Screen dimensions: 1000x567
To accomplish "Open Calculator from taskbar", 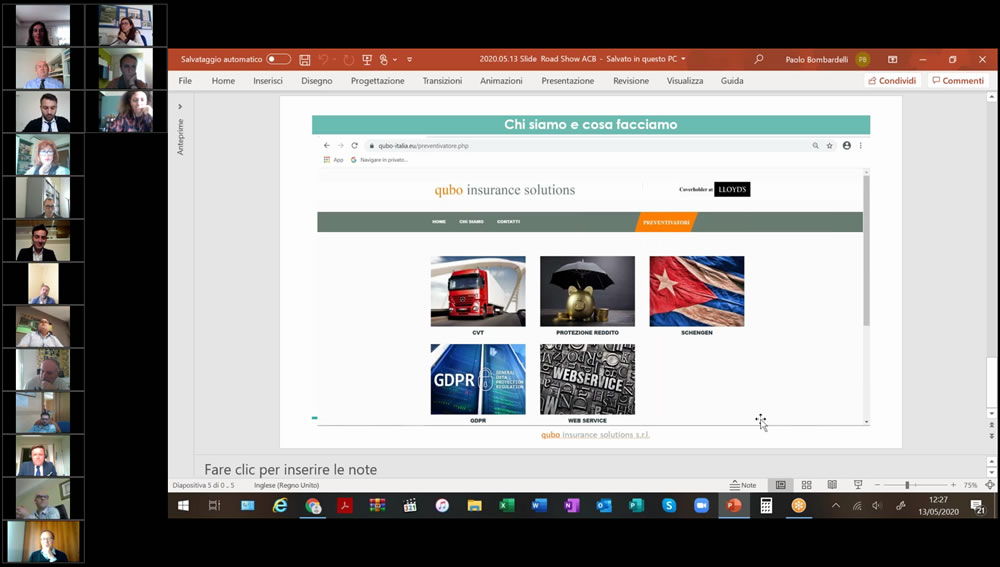I will coord(766,506).
